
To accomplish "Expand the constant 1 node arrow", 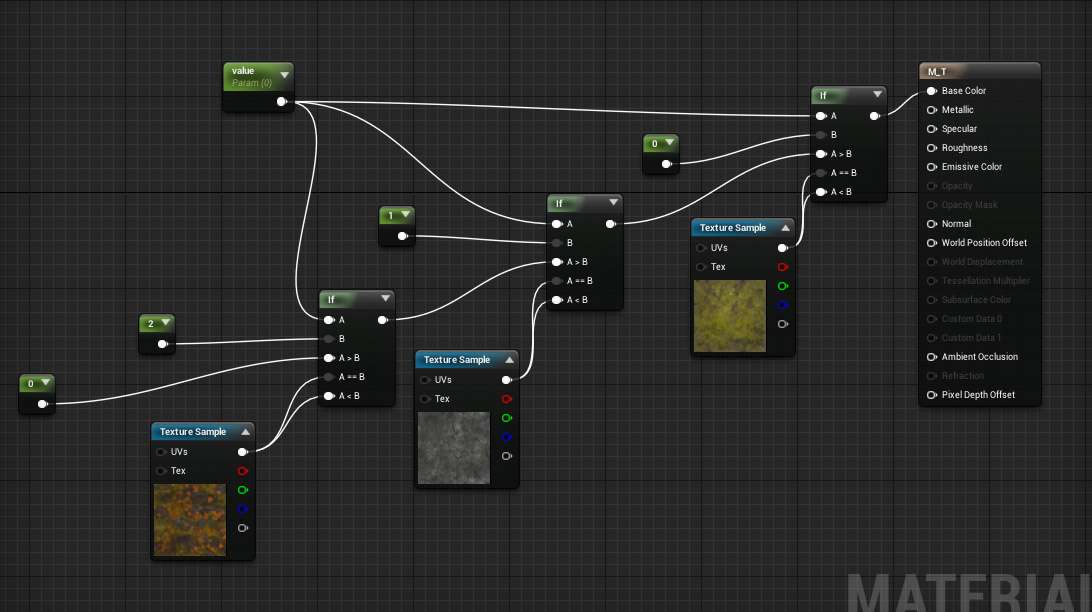I will [x=405, y=214].
